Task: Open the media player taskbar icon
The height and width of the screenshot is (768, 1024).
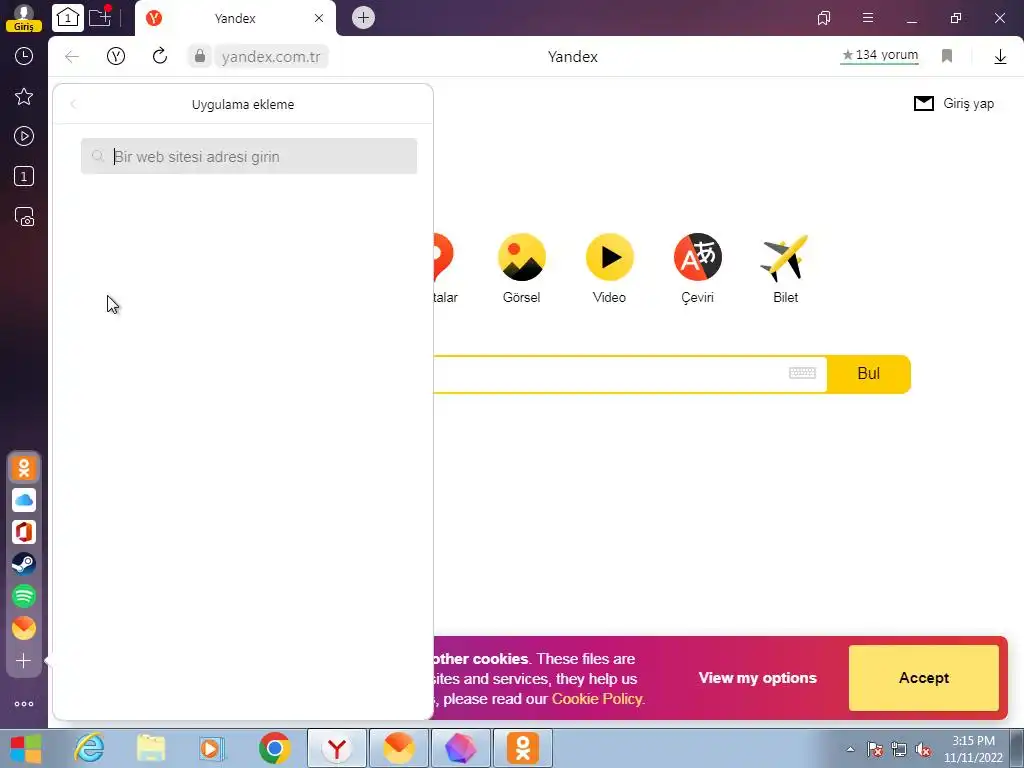Action: tap(212, 748)
